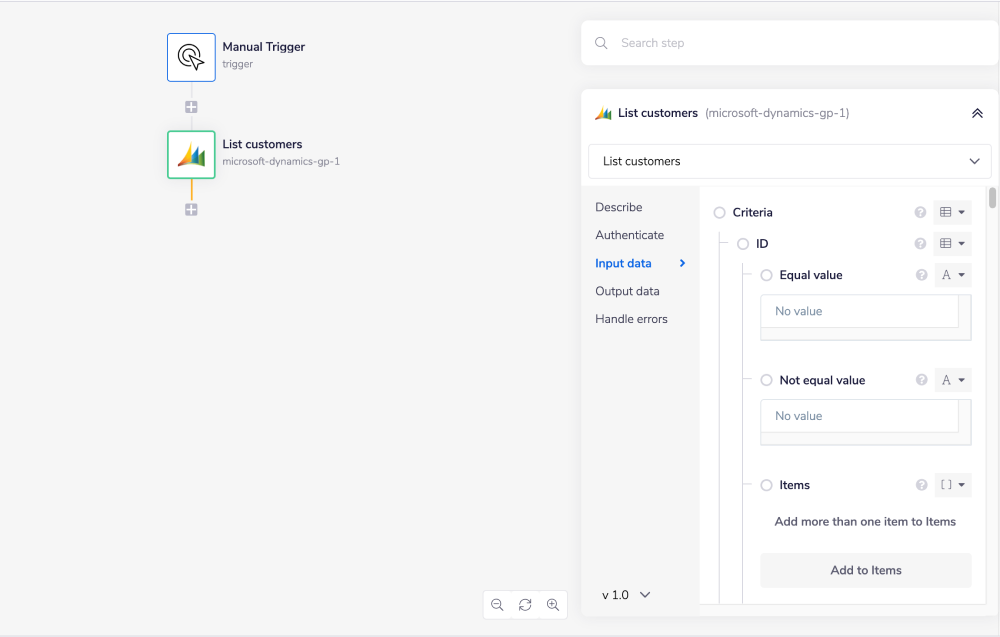Viewport: 1000px width, 637px height.
Task: Zoom in the workflow canvas
Action: [553, 605]
